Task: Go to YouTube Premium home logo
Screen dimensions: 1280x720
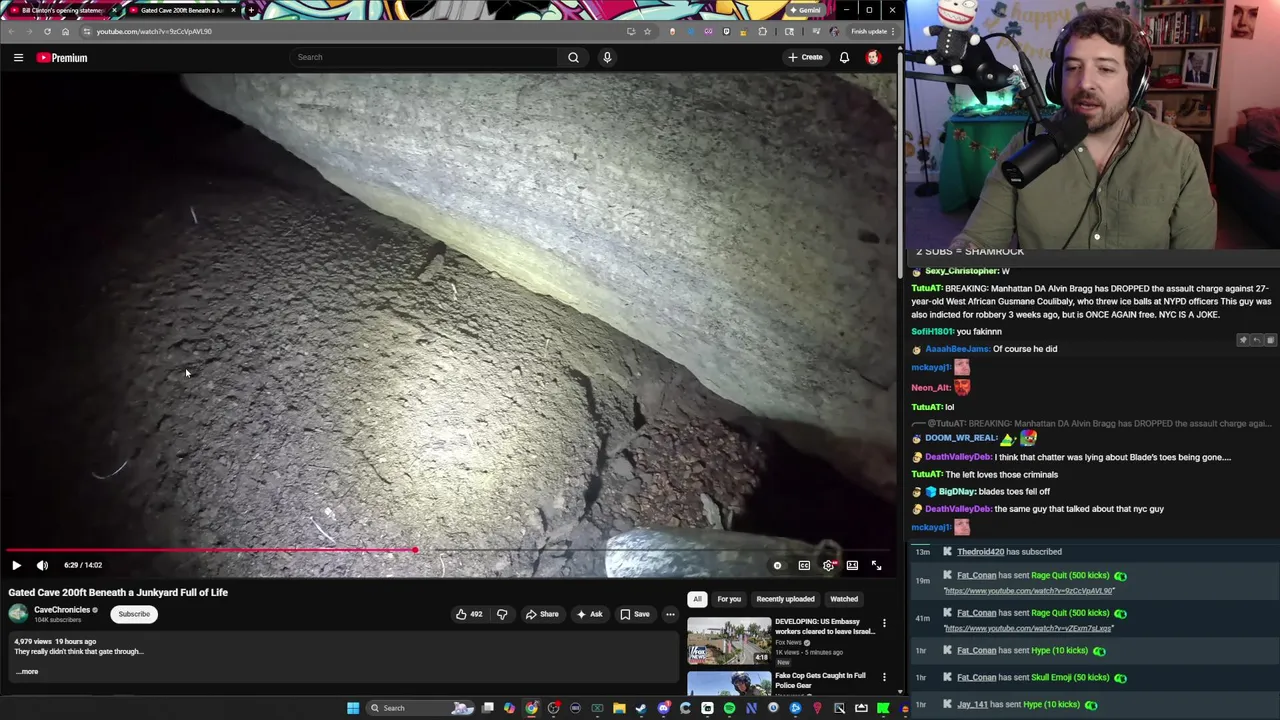Action: 62,57
